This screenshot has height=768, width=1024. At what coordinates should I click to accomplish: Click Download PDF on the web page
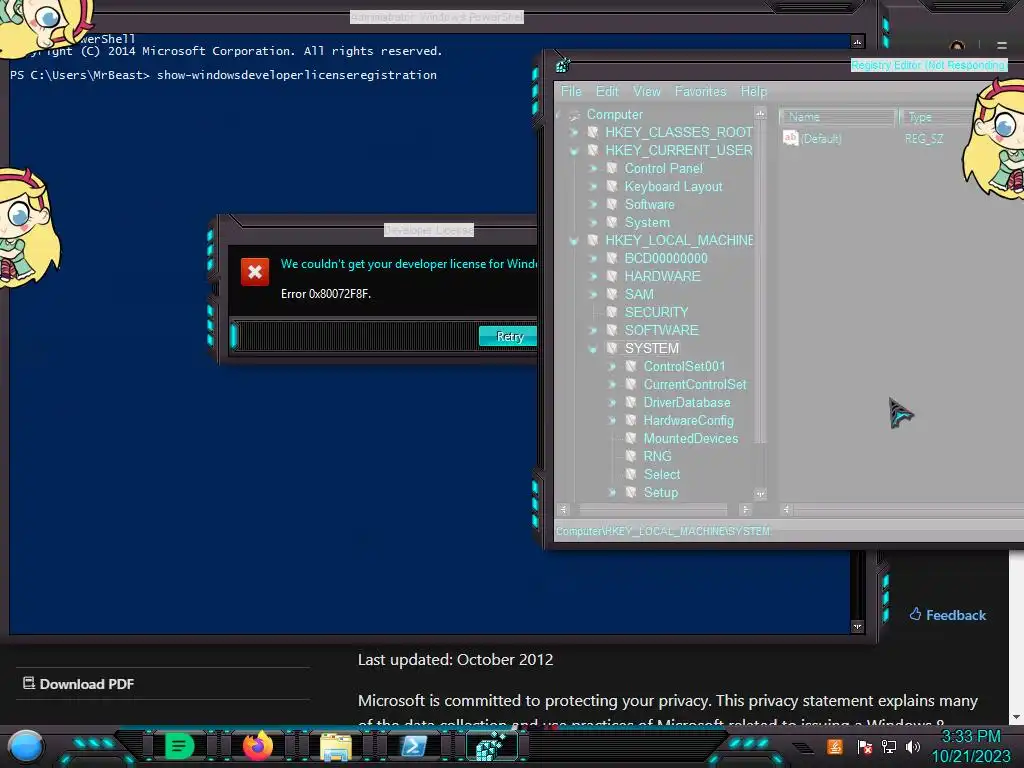78,684
